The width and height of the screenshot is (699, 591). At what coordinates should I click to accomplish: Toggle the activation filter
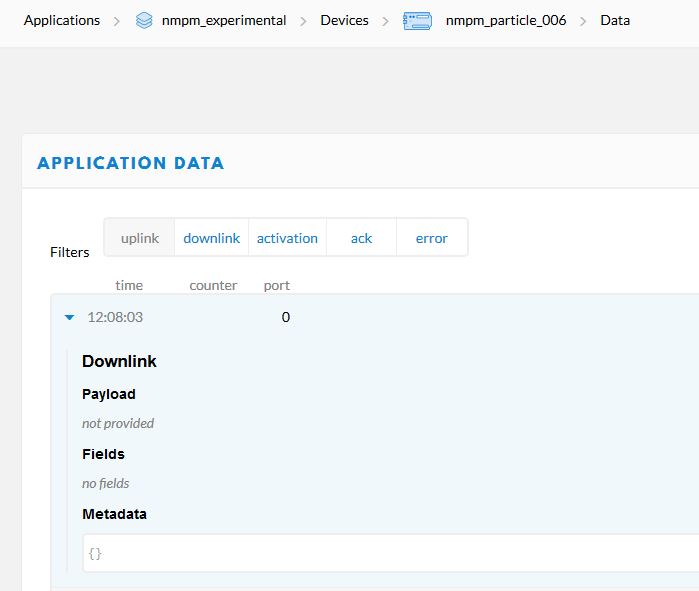click(287, 238)
